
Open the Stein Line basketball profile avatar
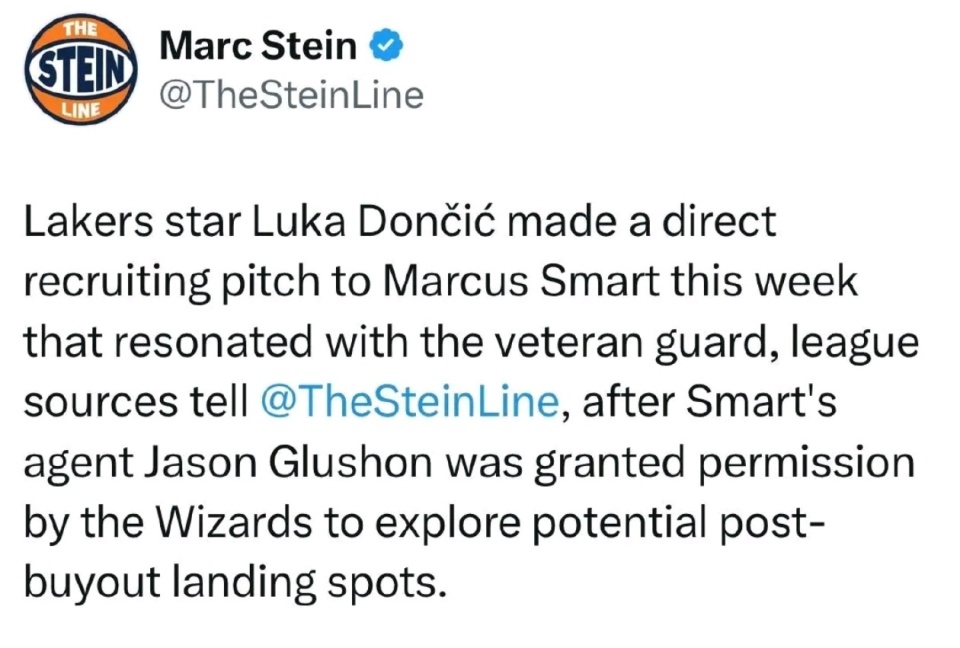pyautogui.click(x=81, y=69)
